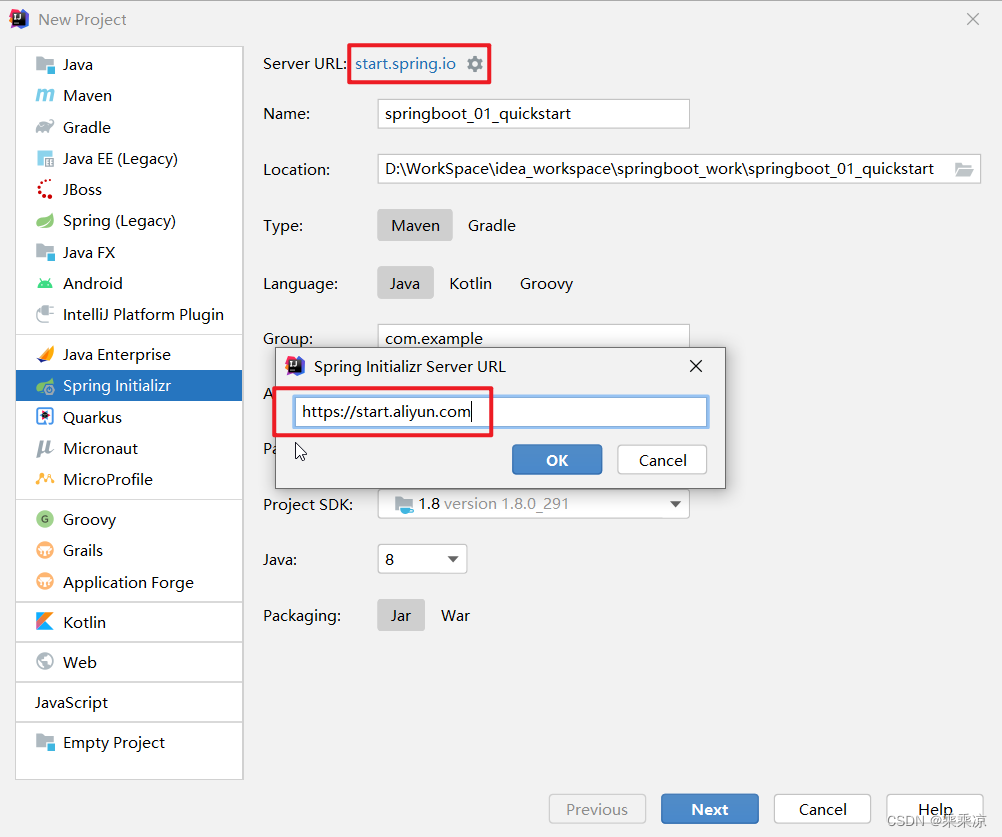1002x837 pixels.
Task: Select the Maven project generator
Action: [87, 95]
